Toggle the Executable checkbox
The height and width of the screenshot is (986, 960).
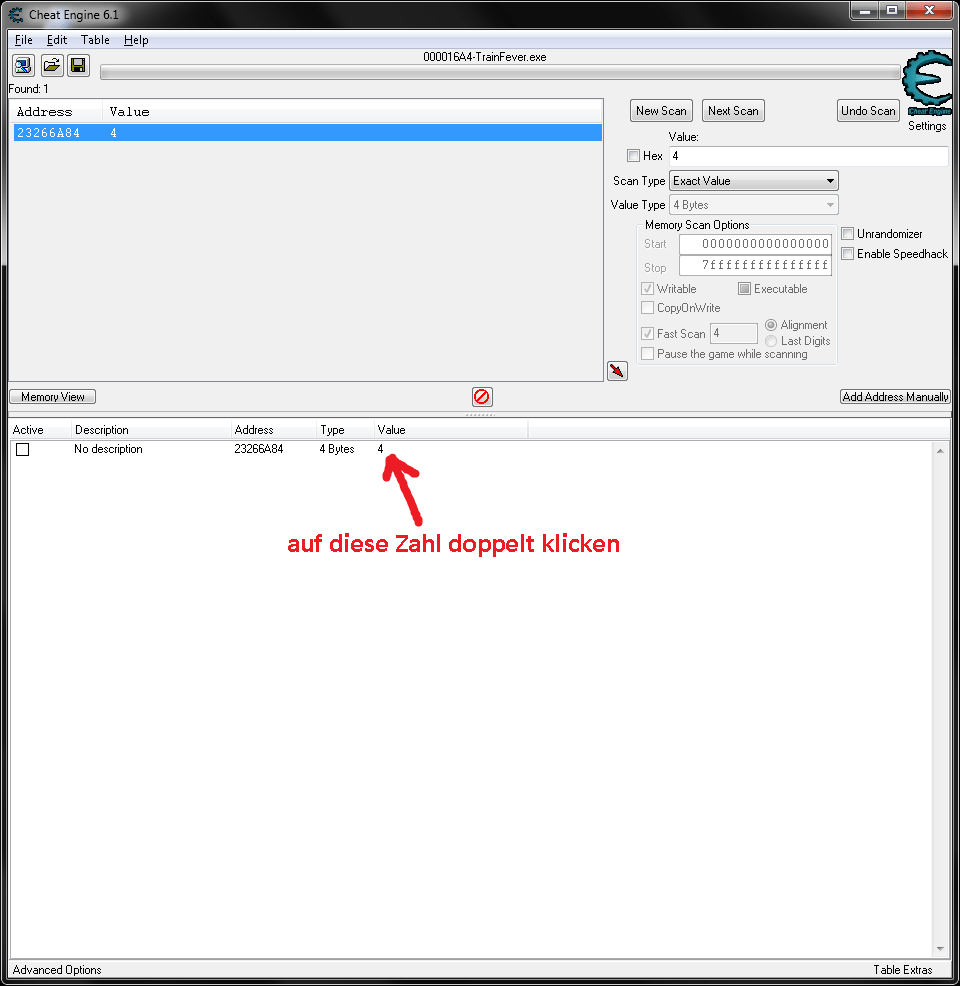[744, 289]
